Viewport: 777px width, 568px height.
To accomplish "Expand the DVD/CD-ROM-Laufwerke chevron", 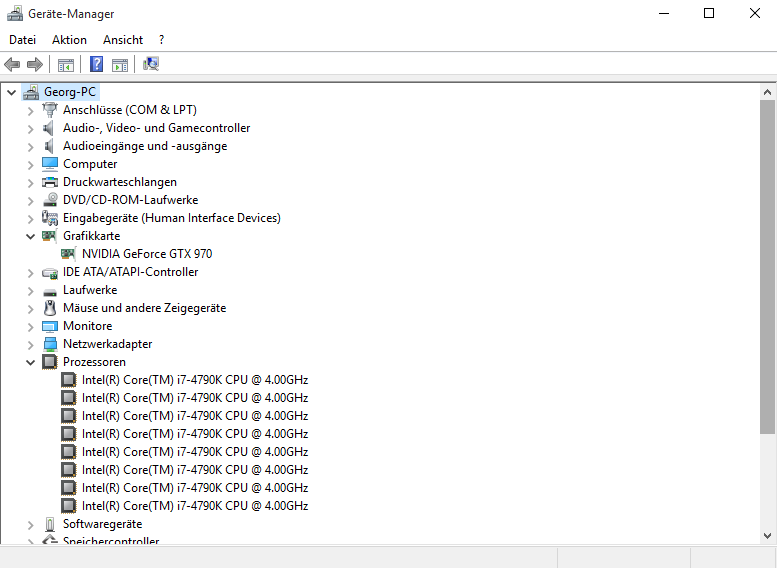I will [30, 201].
